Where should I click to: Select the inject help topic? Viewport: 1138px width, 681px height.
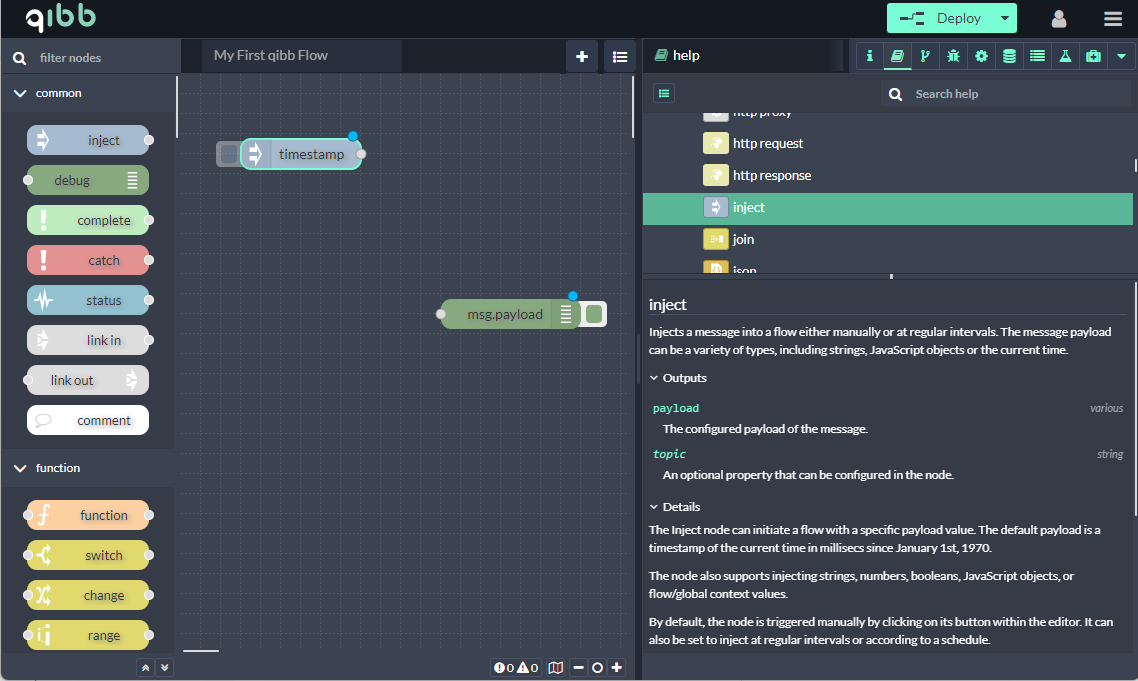tap(888, 208)
